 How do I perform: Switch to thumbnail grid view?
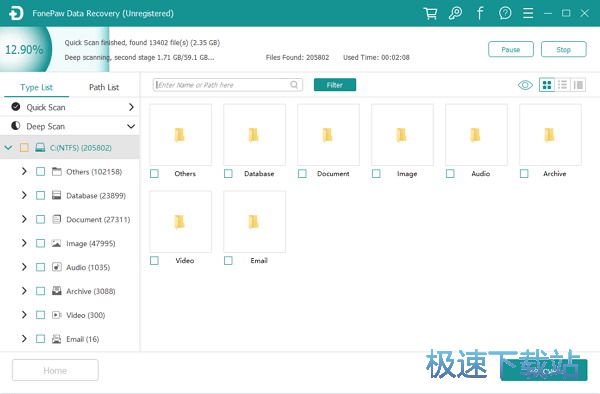(547, 85)
